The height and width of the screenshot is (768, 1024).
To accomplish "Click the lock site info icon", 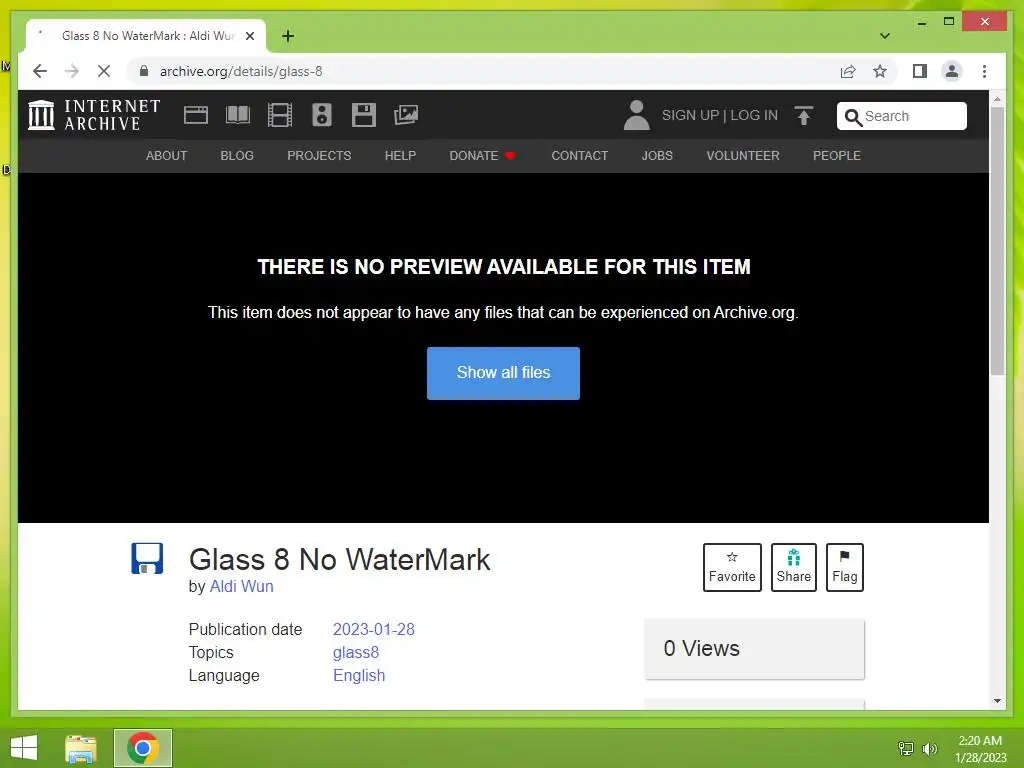I will pos(144,71).
